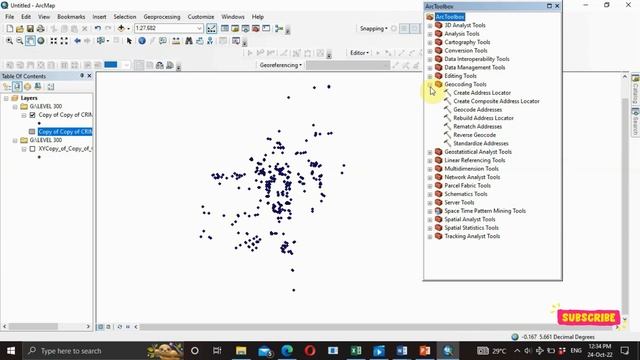Image resolution: width=640 pixels, height=360 pixels.
Task: Open a map document with the folder icon
Action: 20,29
